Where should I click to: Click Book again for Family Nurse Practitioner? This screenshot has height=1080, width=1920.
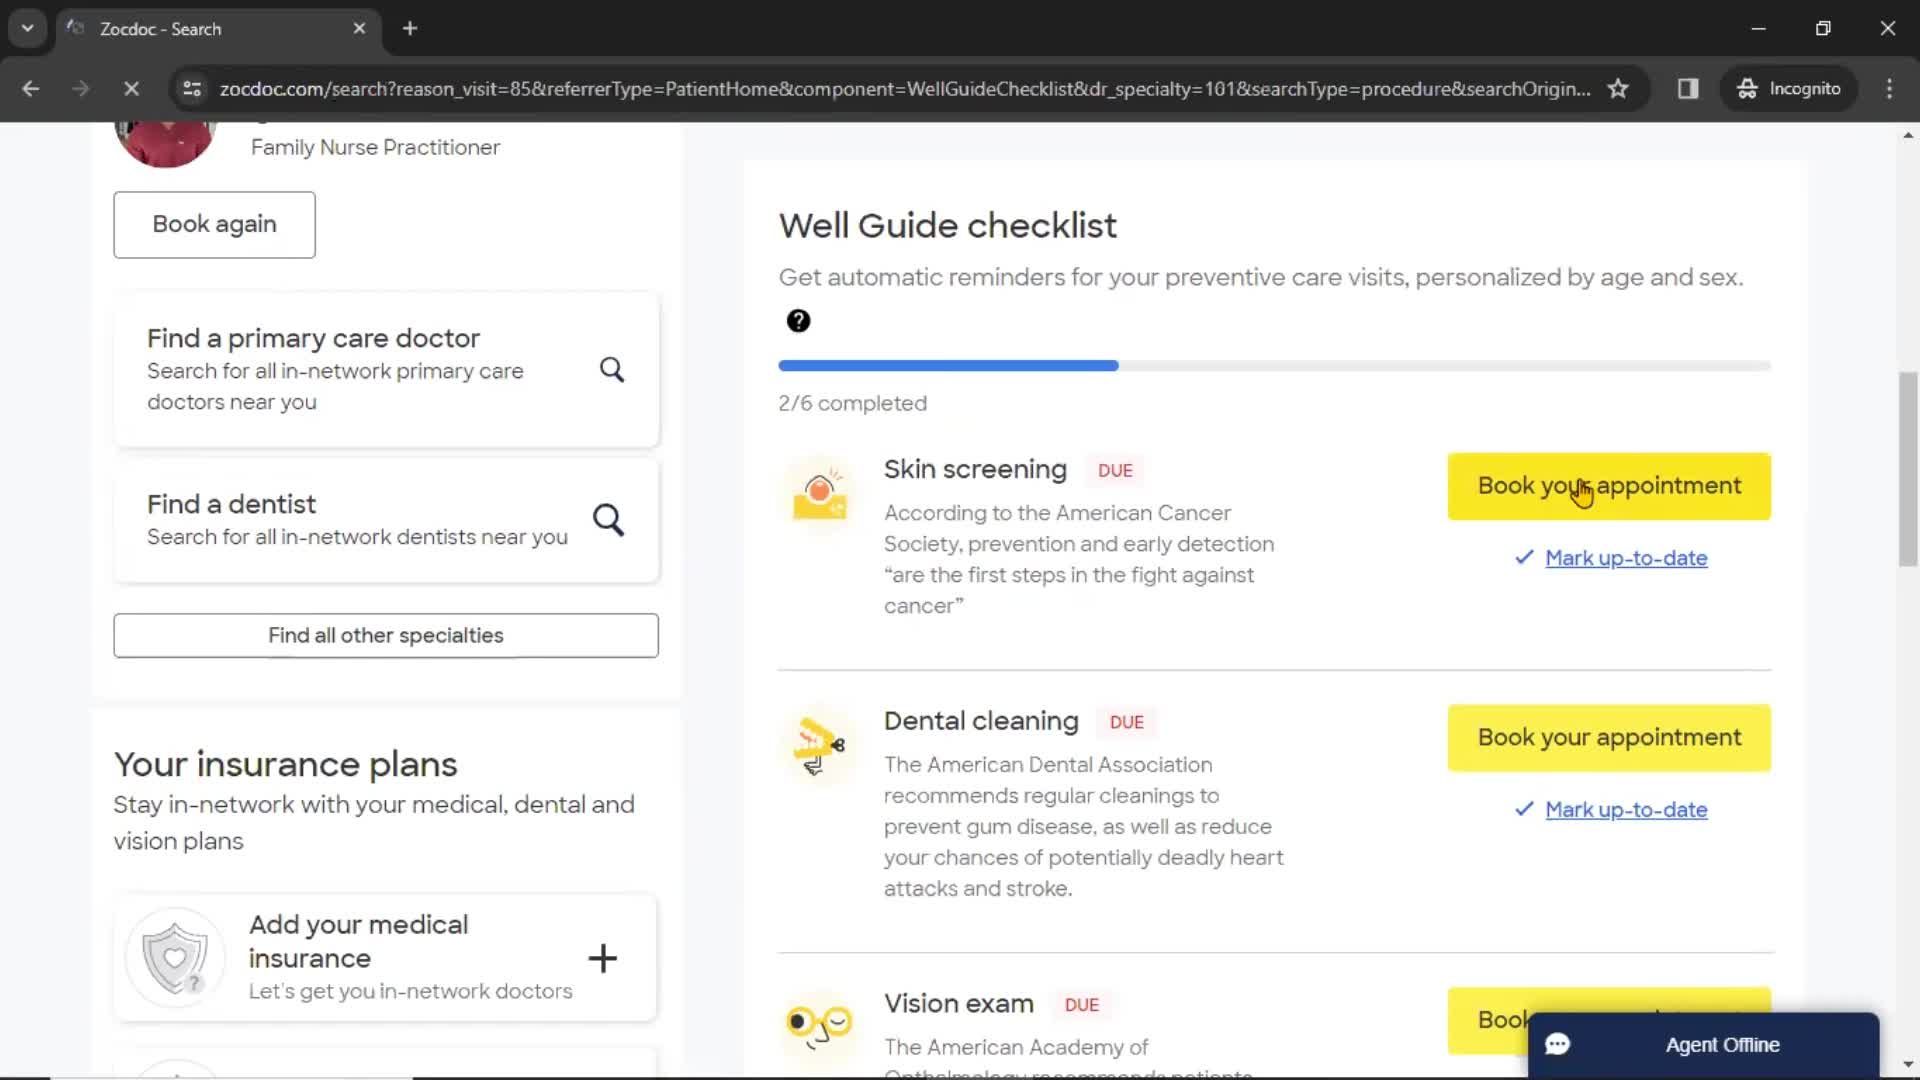[214, 224]
